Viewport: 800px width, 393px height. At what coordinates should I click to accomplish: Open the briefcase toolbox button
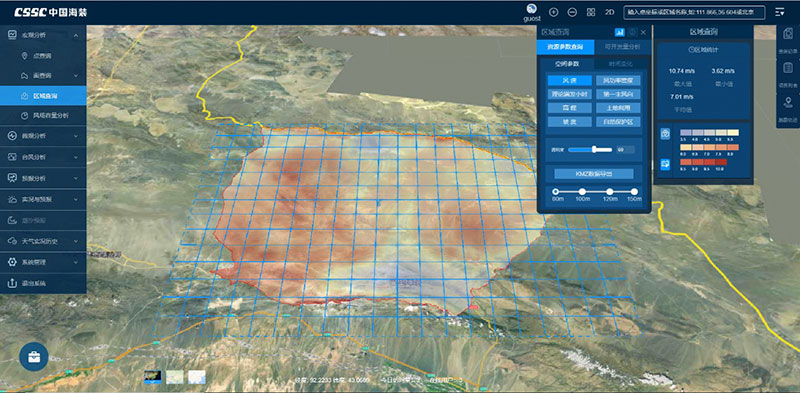pyautogui.click(x=34, y=356)
